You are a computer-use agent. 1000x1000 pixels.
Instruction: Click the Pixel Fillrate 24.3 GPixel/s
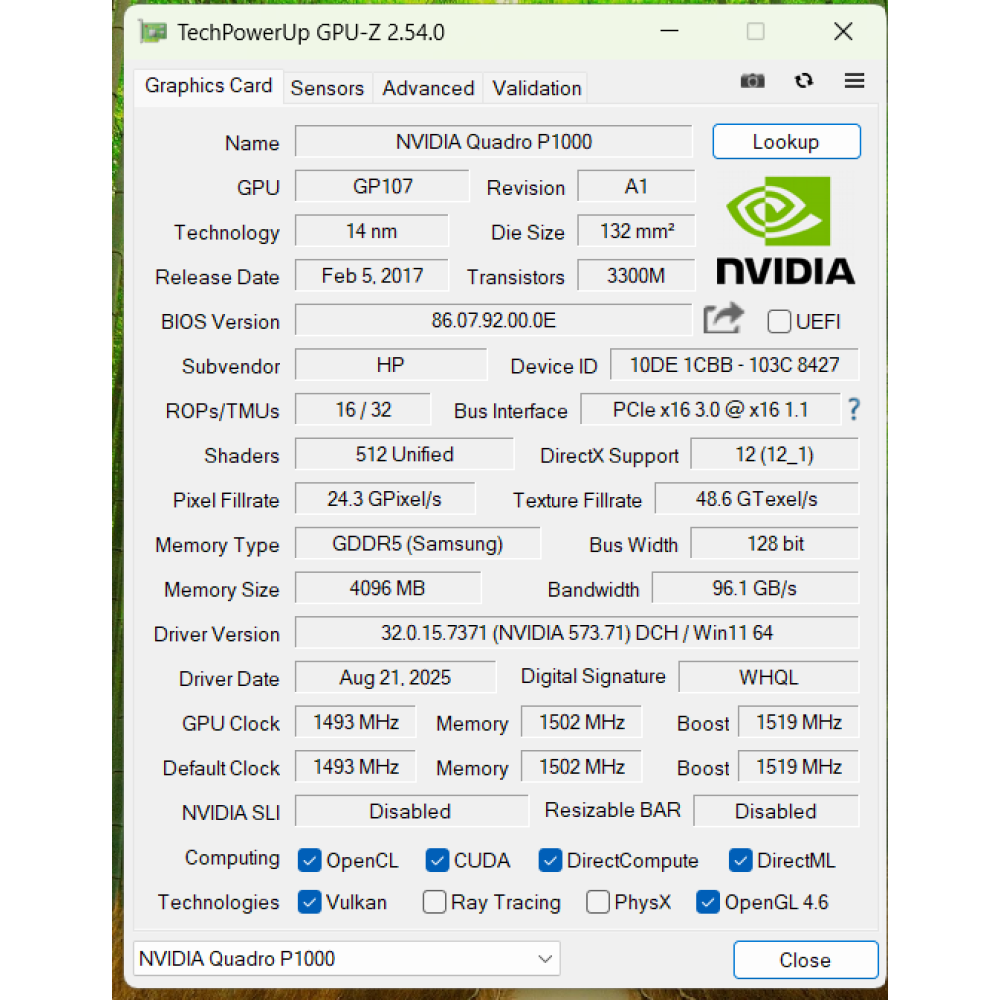pos(385,499)
